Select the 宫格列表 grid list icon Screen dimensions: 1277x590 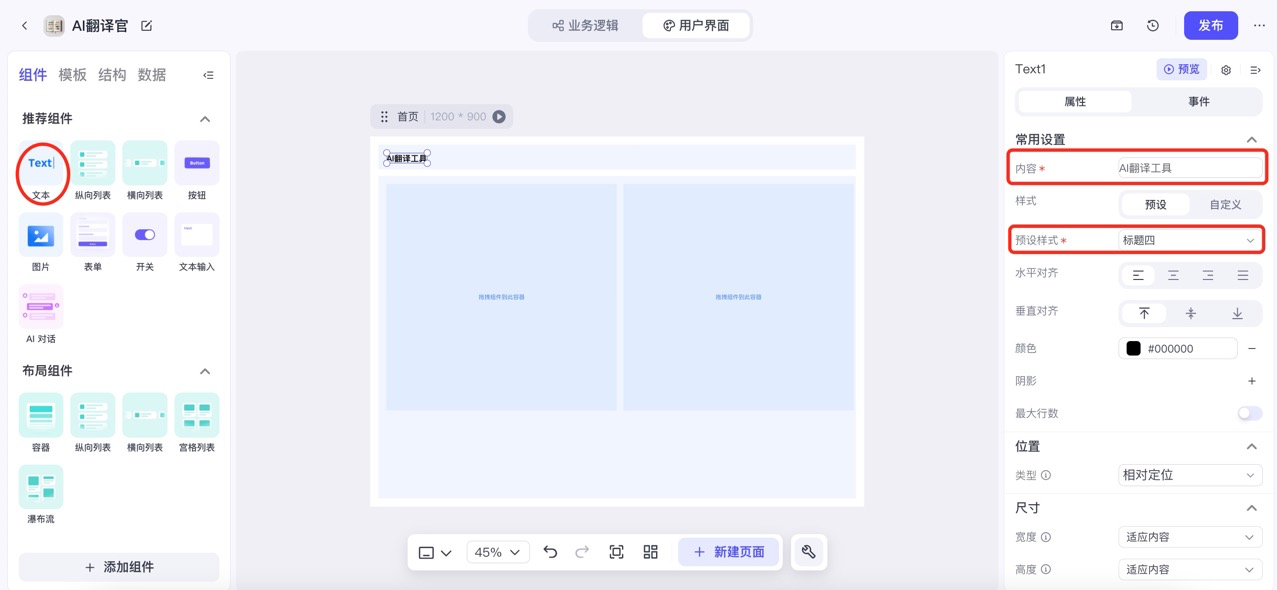tap(196, 415)
